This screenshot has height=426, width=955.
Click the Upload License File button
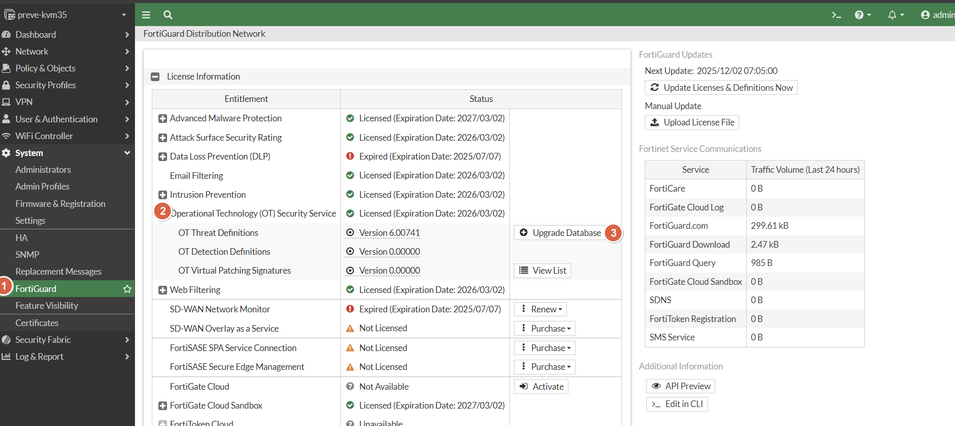pos(692,122)
